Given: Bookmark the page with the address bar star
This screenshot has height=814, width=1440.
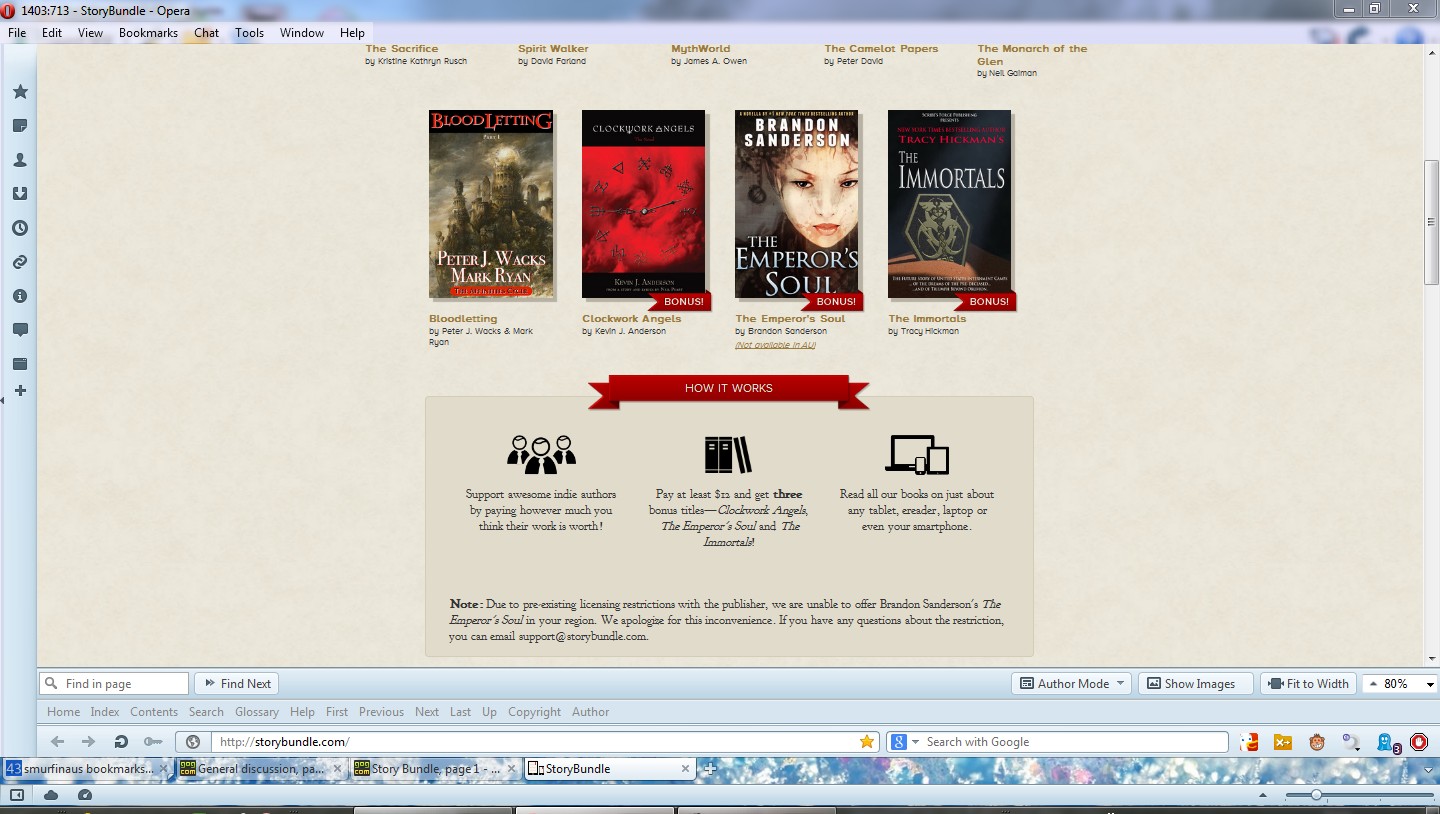Looking at the screenshot, I should [x=866, y=742].
